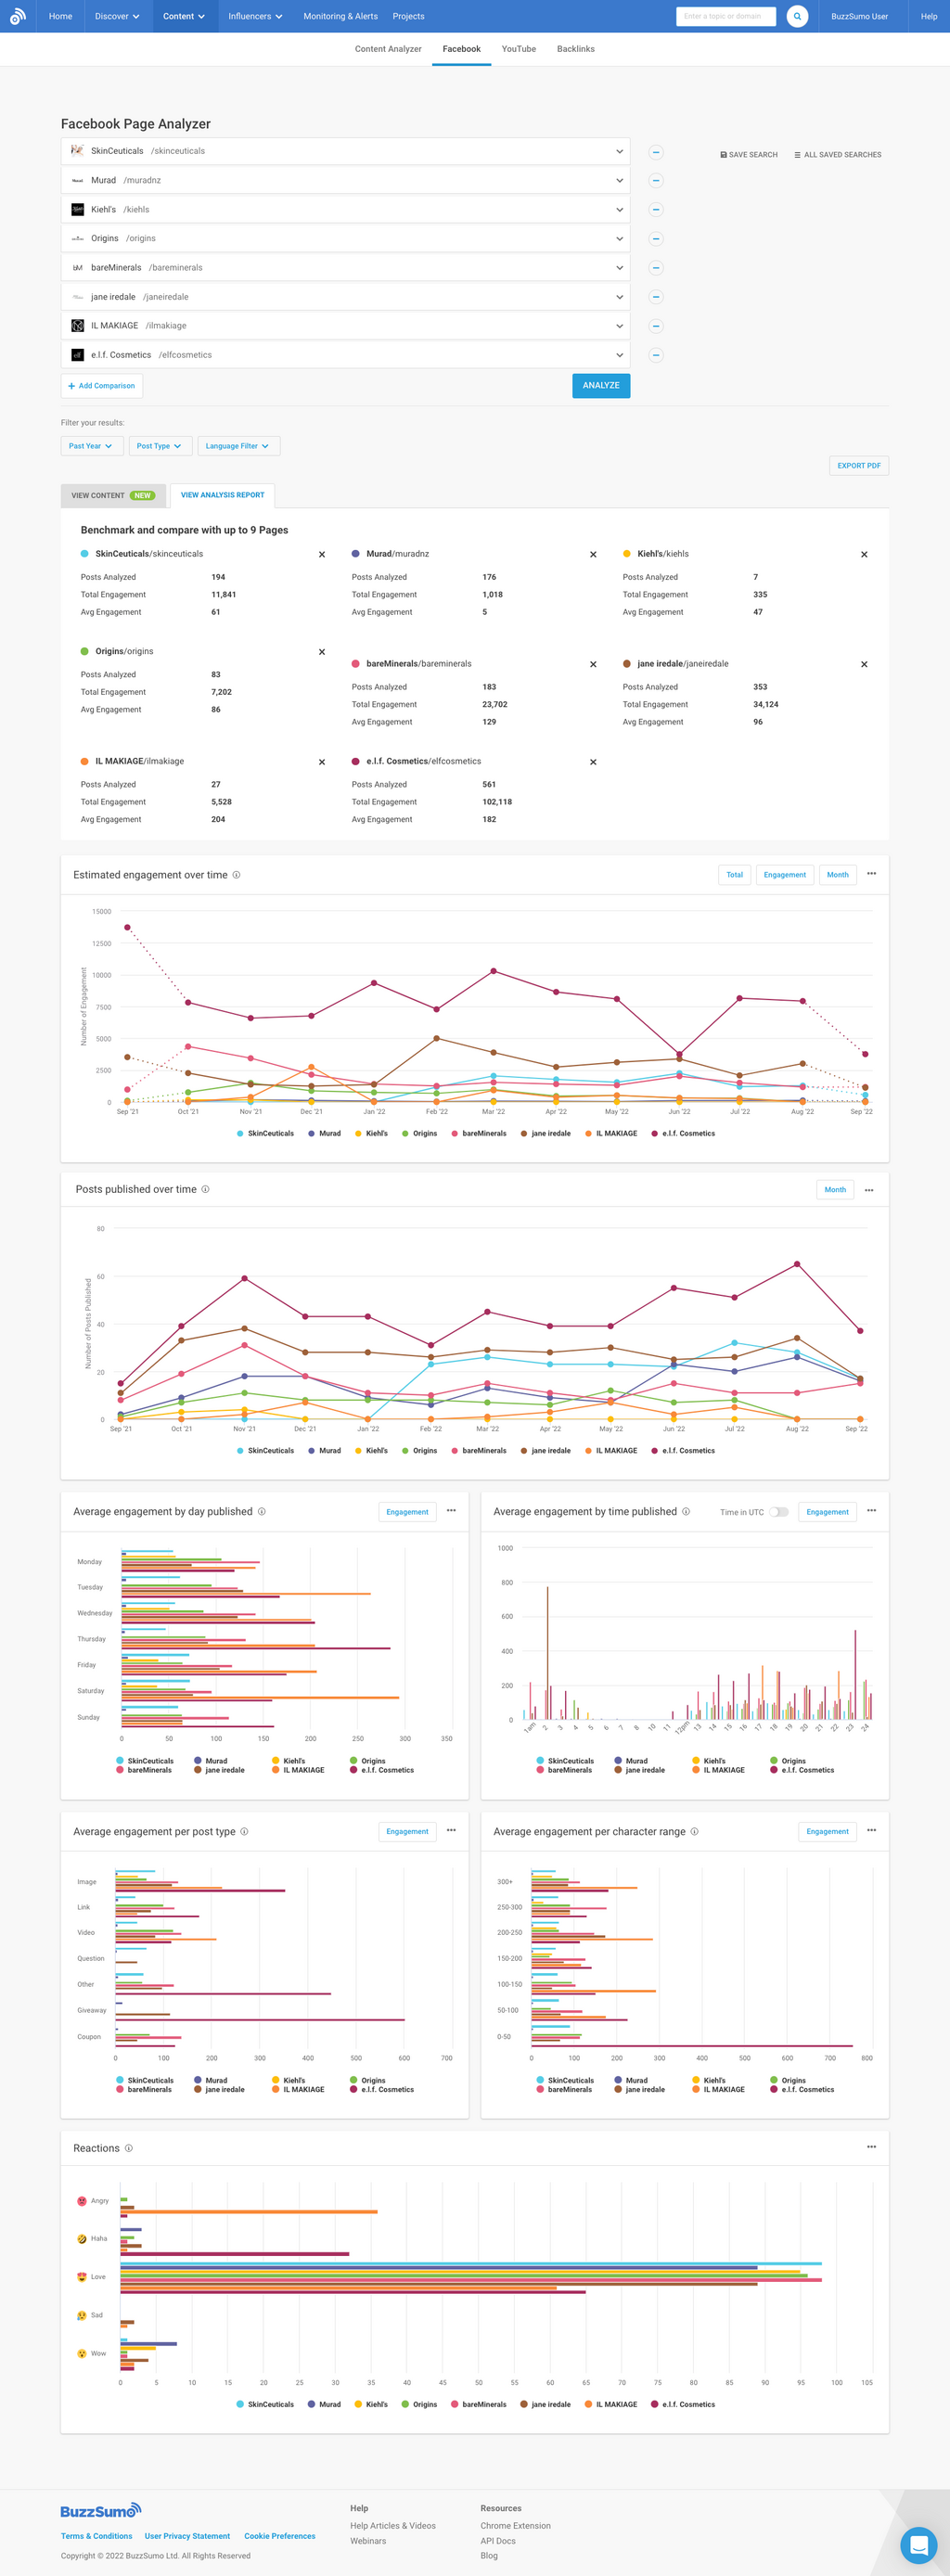Remove the SkinCeuticals page with minus icon
The width and height of the screenshot is (950, 2576).
pos(656,152)
